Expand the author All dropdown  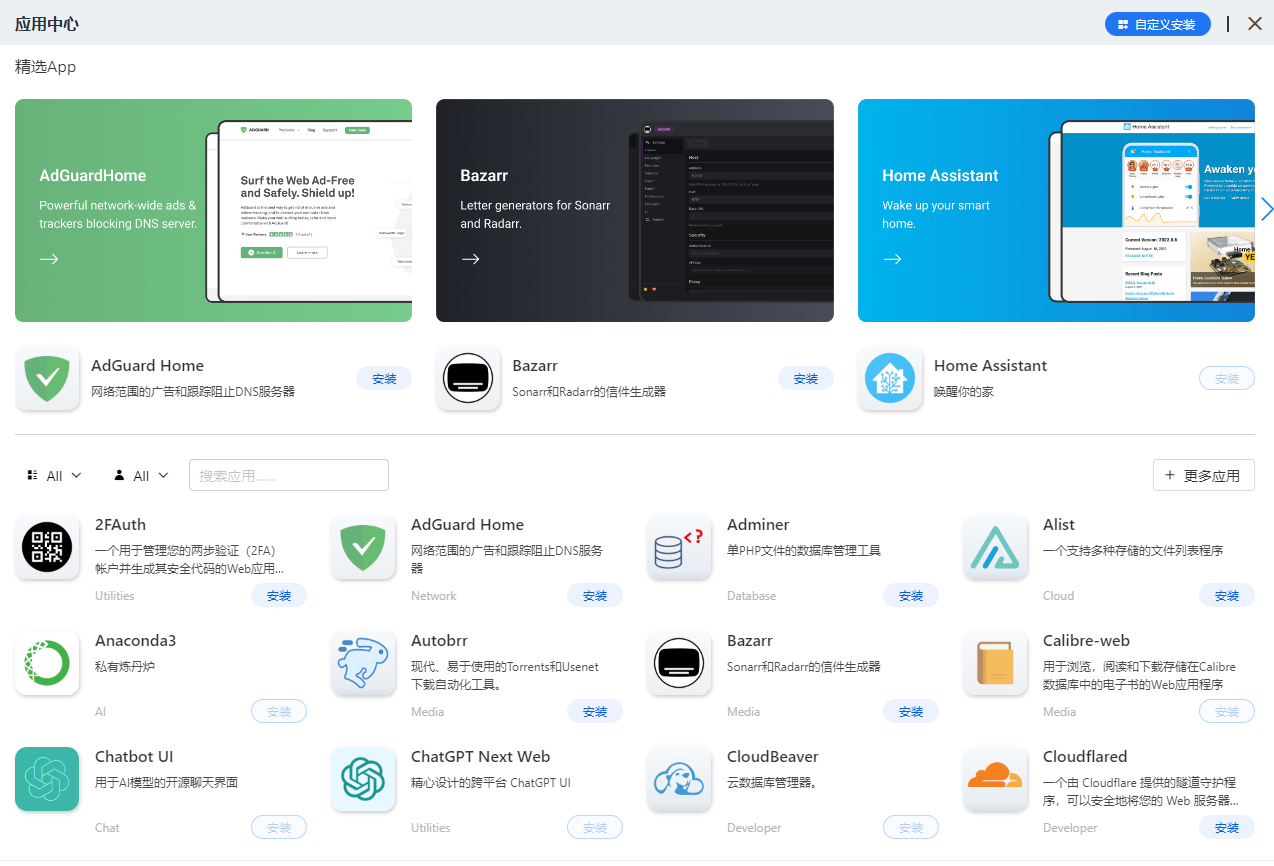(x=141, y=476)
